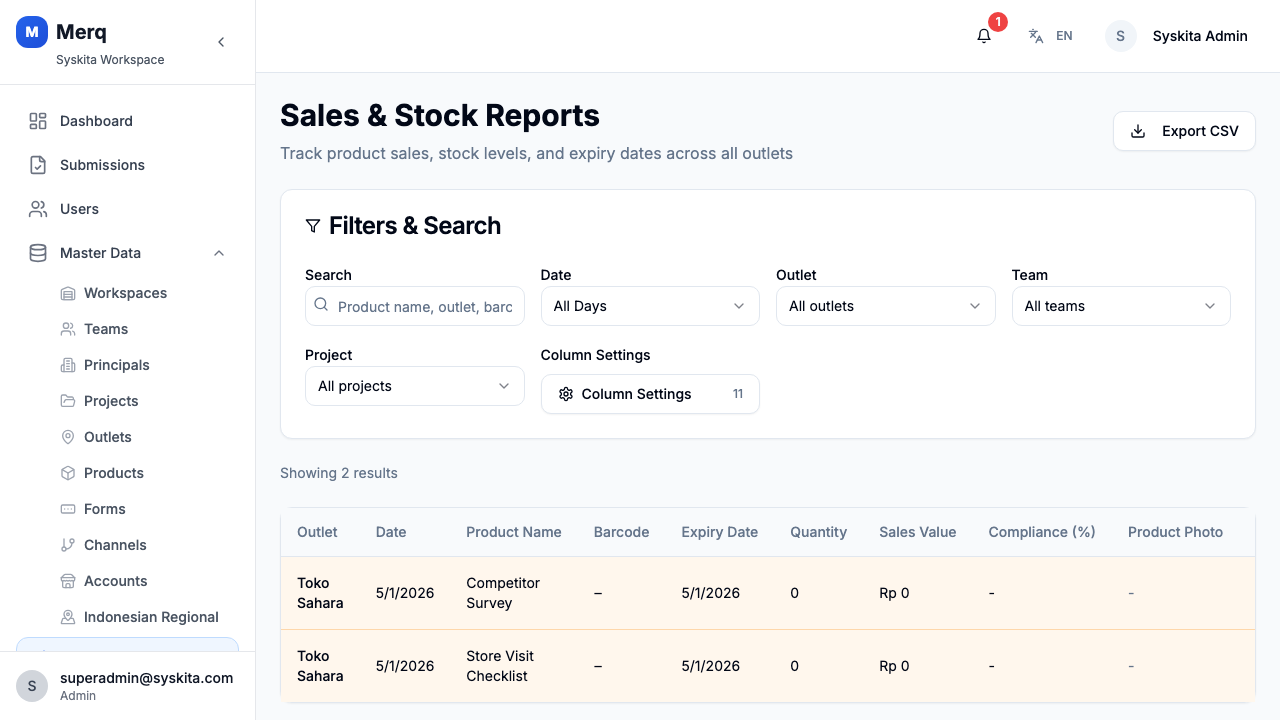Image resolution: width=1280 pixels, height=720 pixels.
Task: Click superadmin@syskita.com account text
Action: [x=146, y=678]
